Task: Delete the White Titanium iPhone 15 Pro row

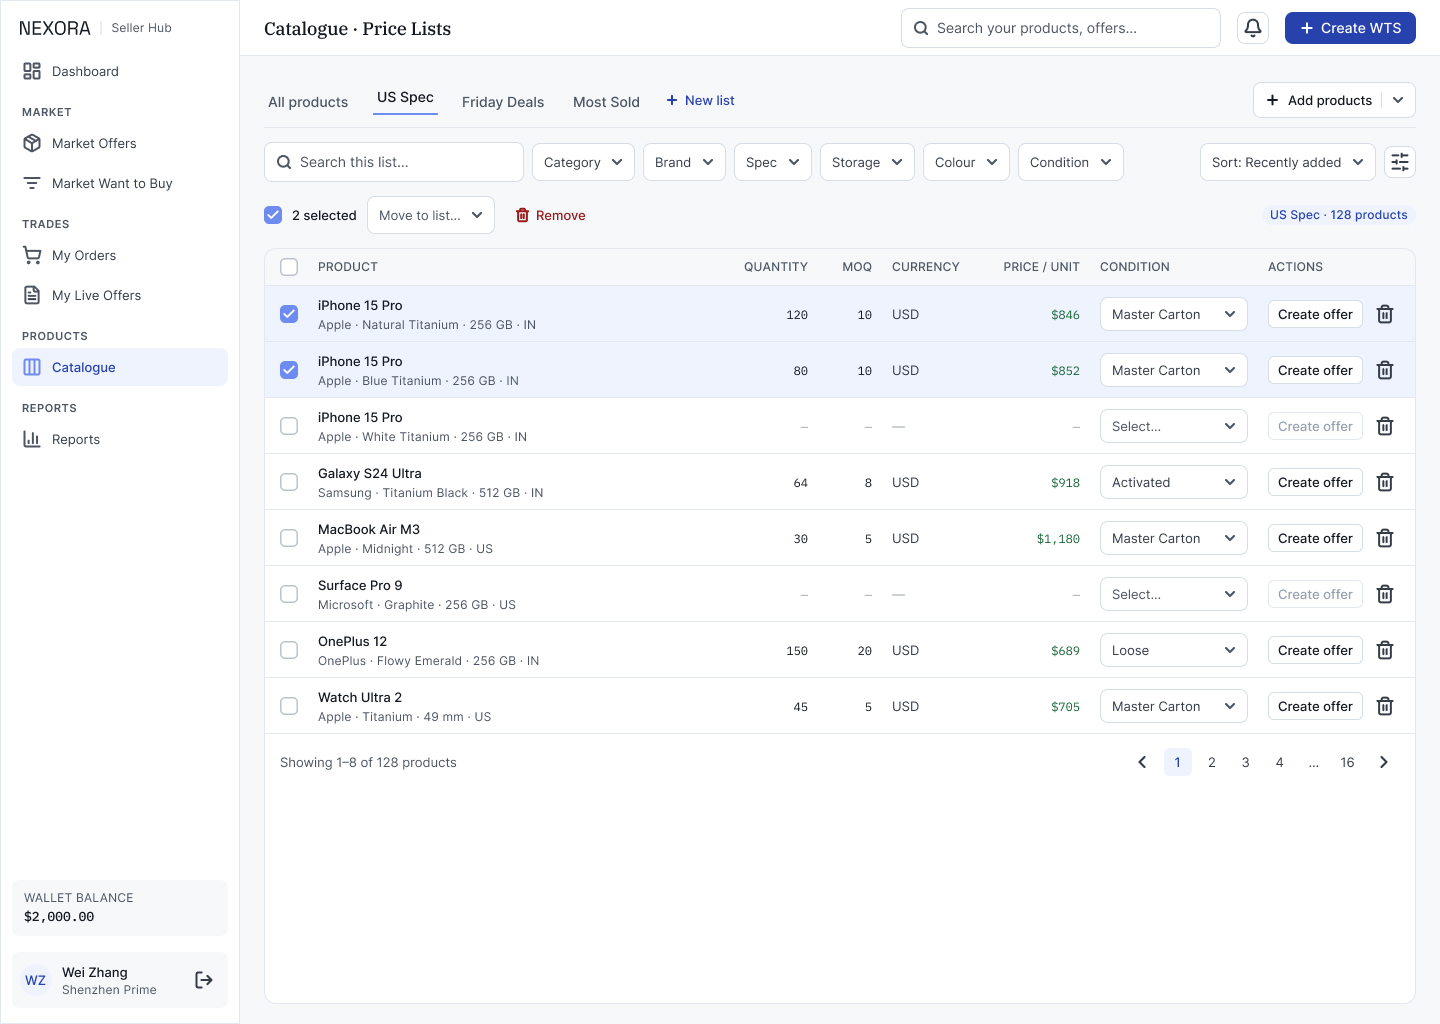Action: 1385,426
